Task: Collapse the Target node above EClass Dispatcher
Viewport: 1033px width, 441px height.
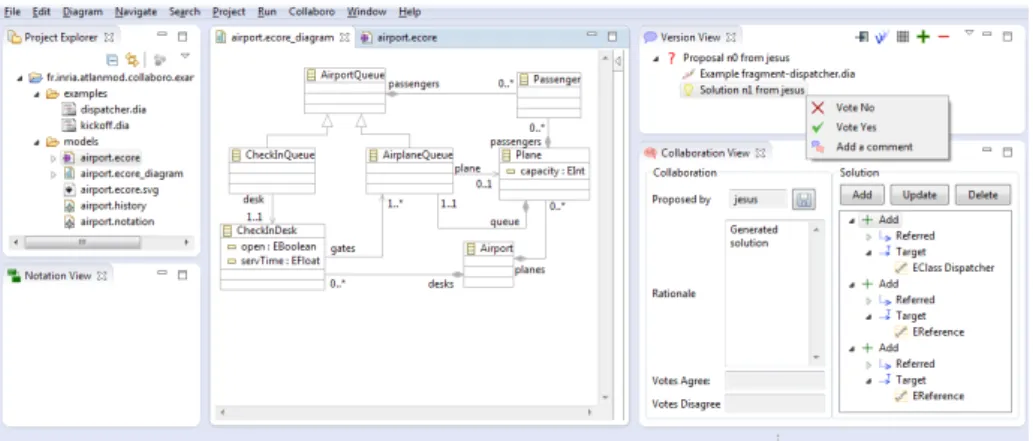Action: [x=868, y=252]
